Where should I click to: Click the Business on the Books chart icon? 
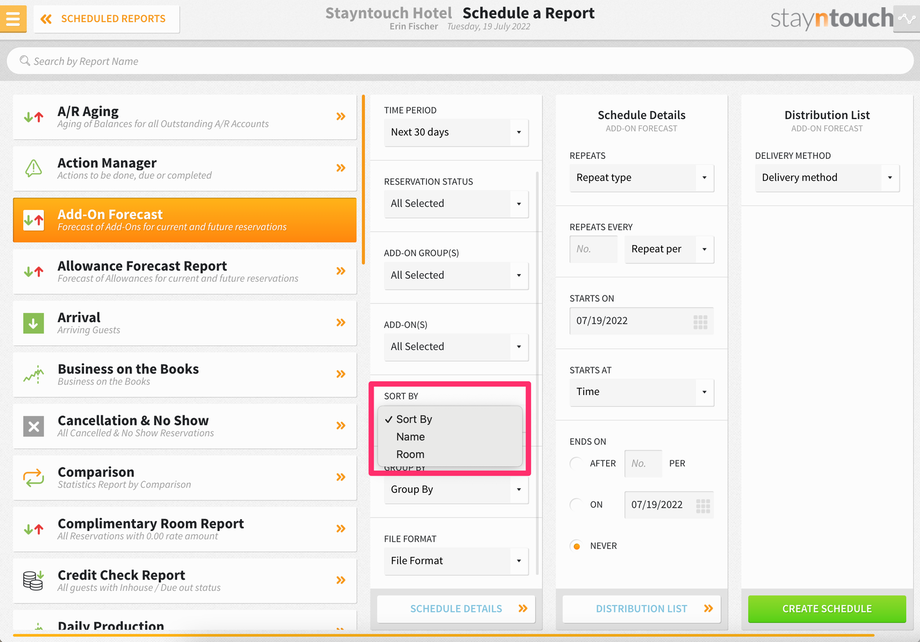click(x=33, y=374)
